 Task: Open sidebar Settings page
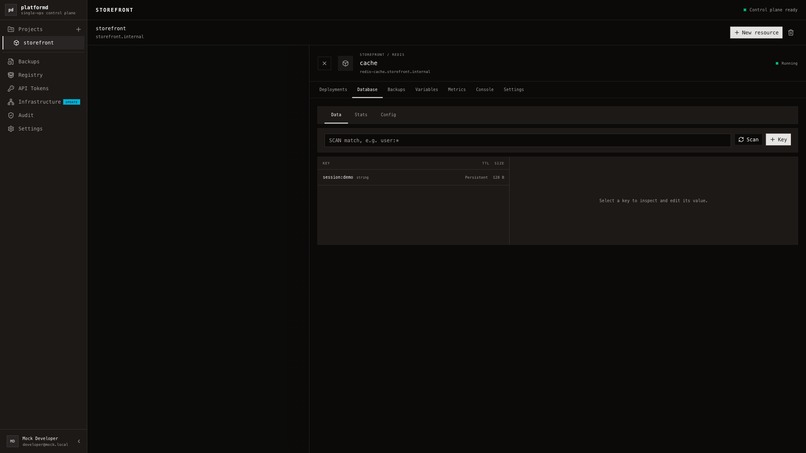coord(44,129)
